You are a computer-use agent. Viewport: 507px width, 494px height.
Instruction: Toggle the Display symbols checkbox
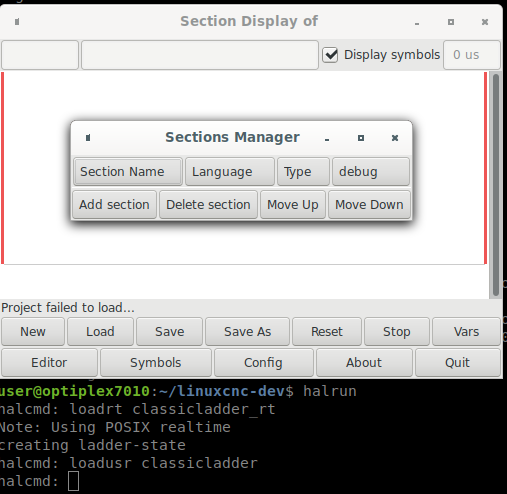click(x=330, y=55)
